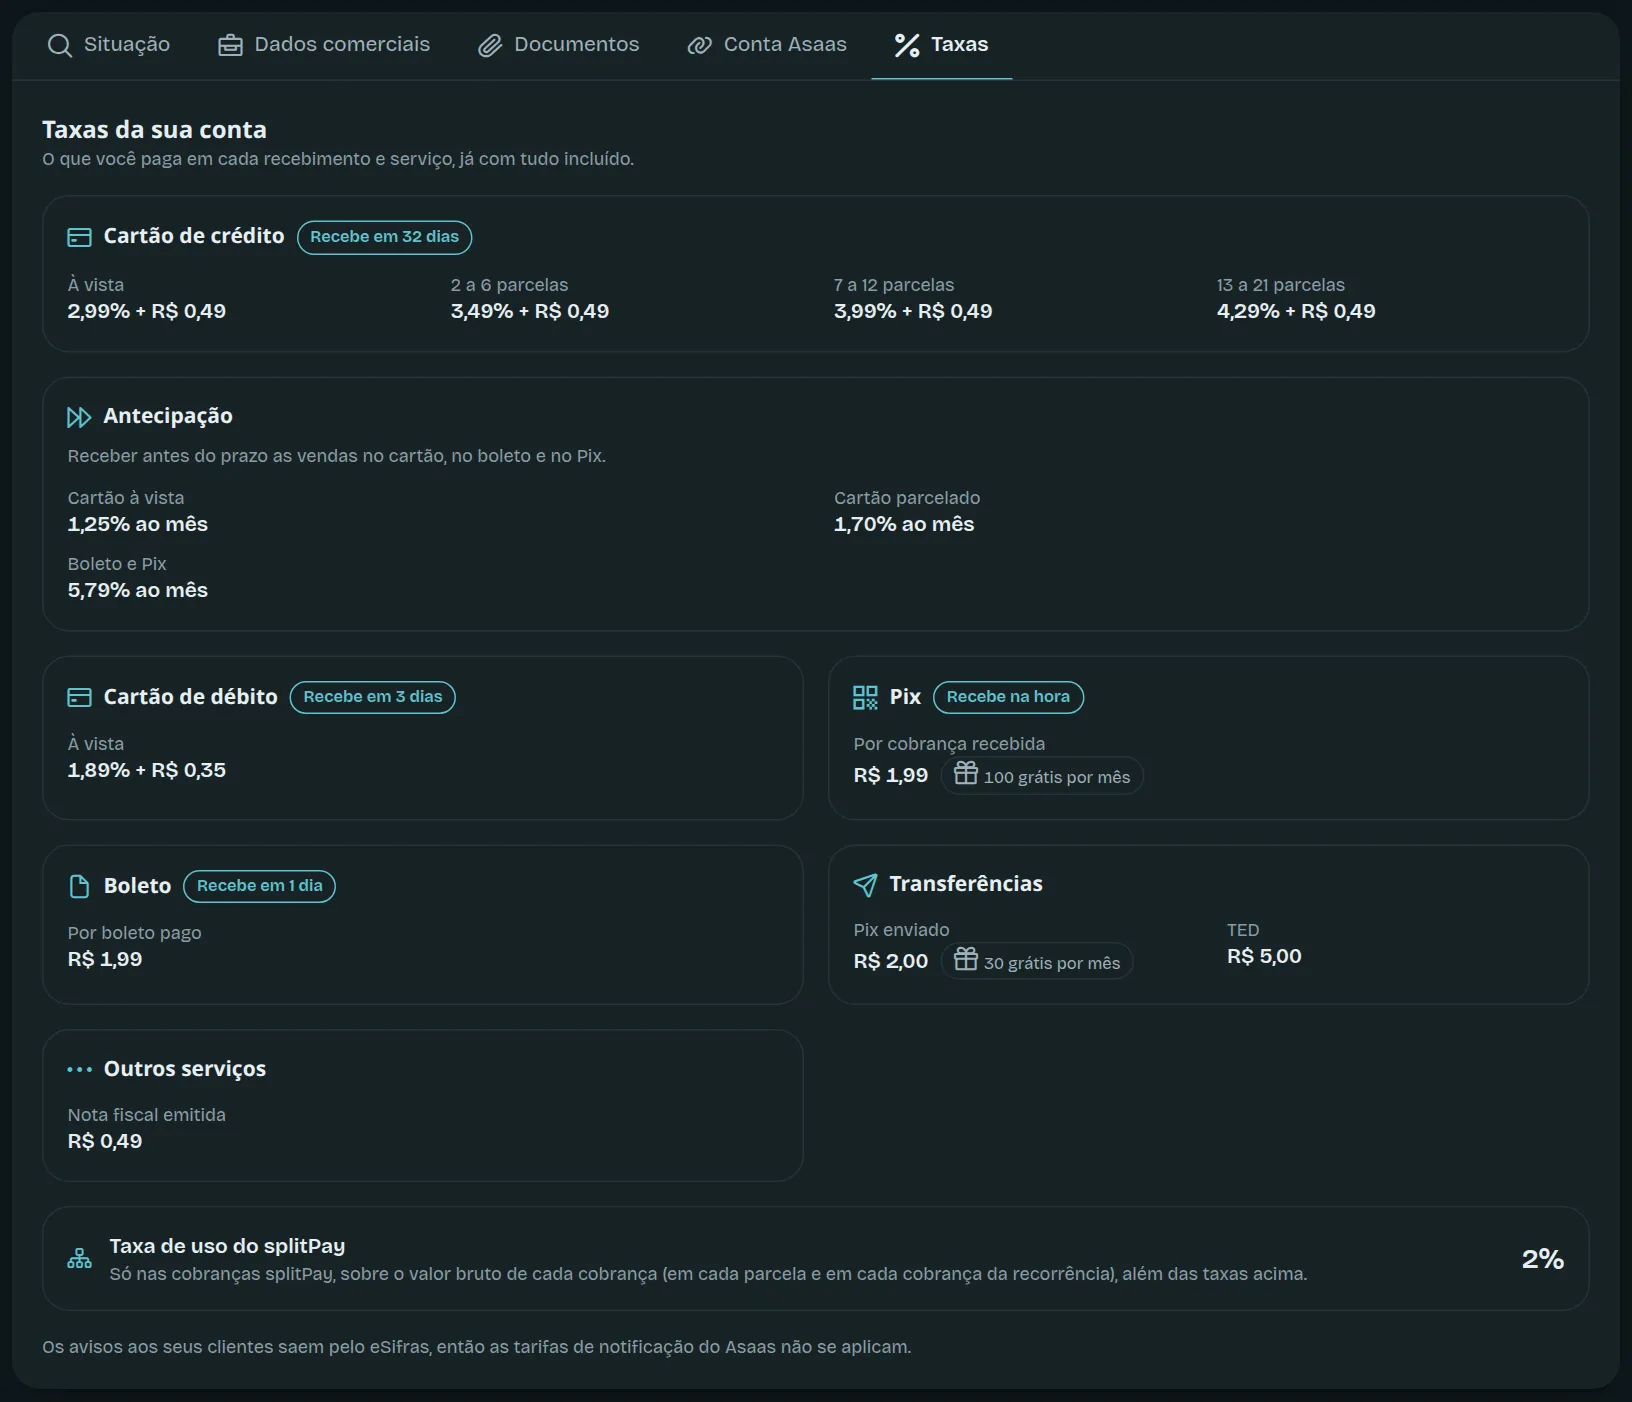Click the paperclip icon beside Documentos
1632x1402 pixels.
pyautogui.click(x=490, y=46)
